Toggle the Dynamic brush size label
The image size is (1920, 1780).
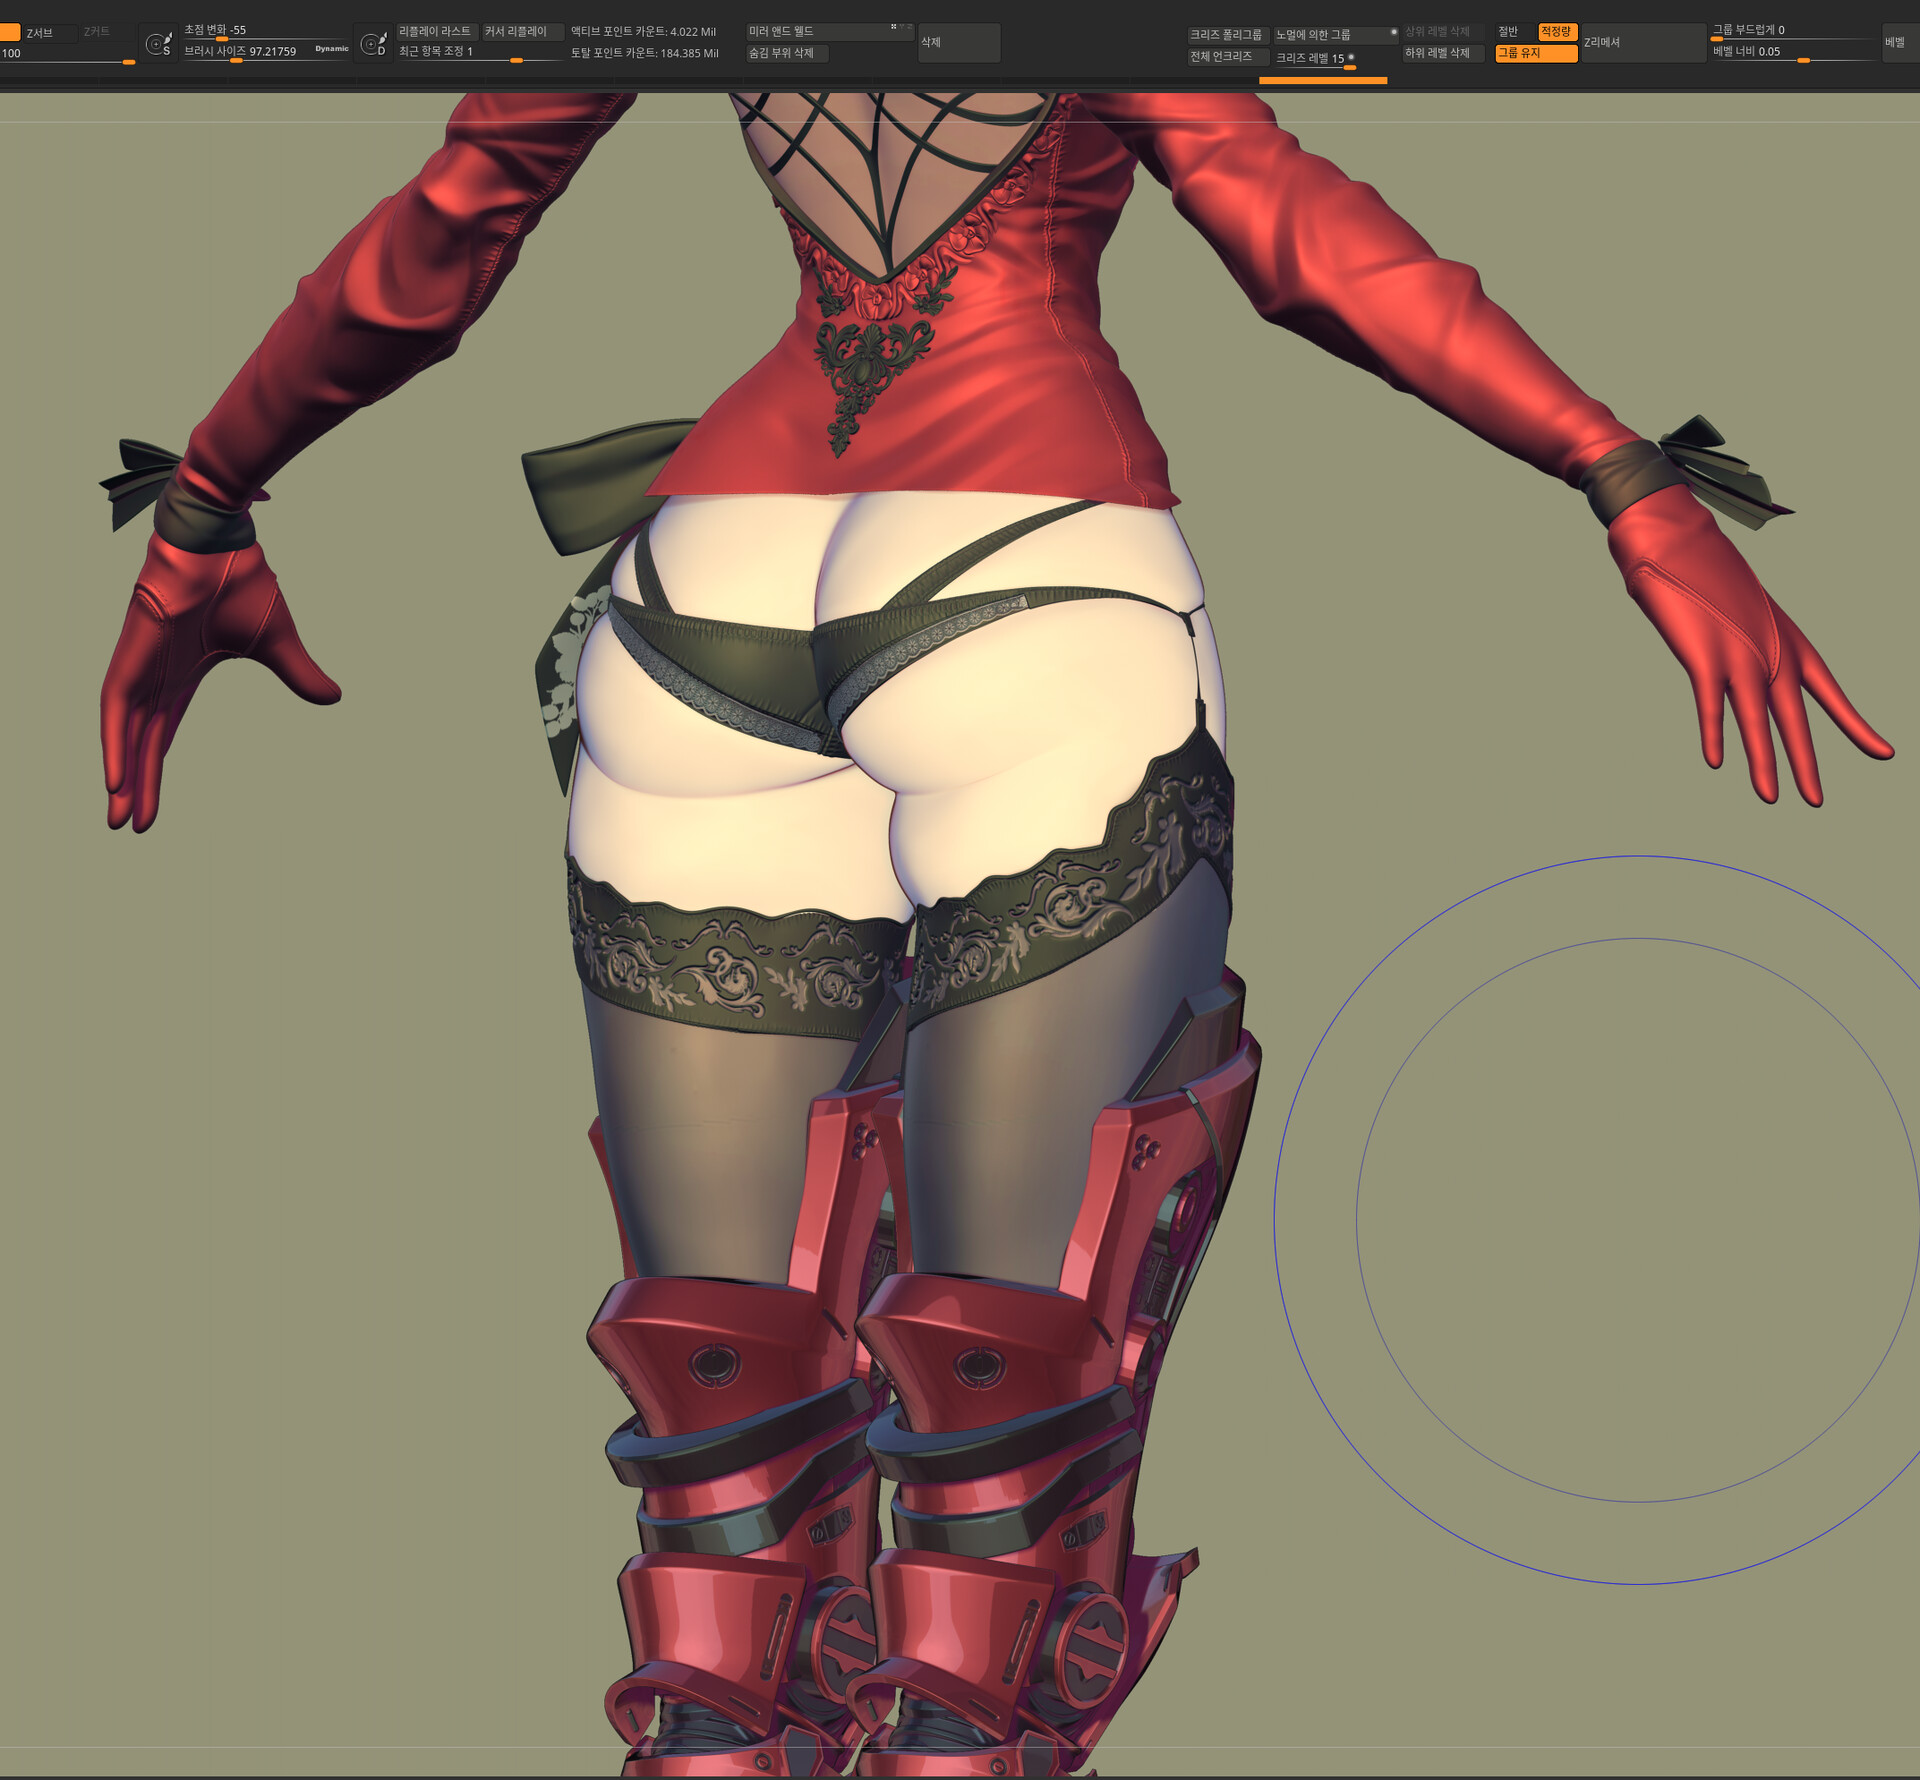[x=332, y=48]
